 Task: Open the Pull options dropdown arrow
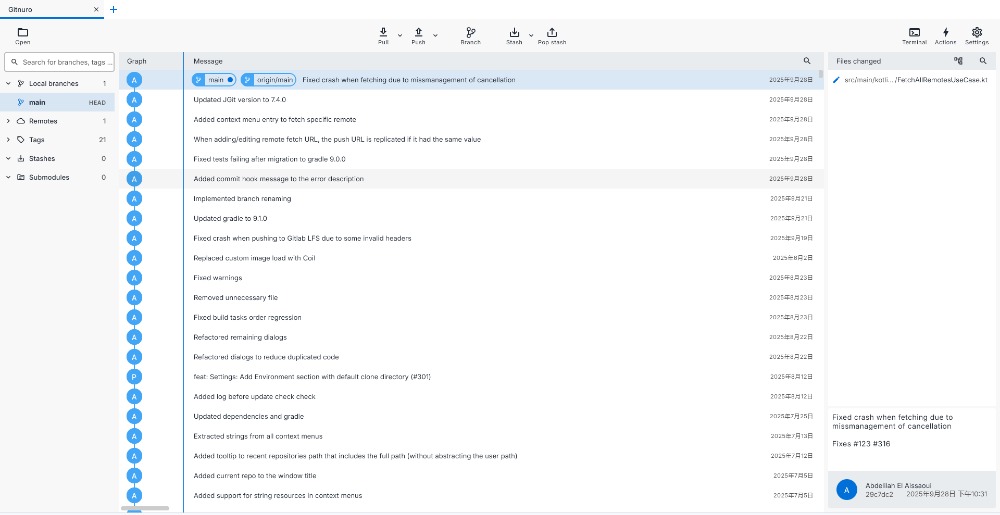point(400,36)
